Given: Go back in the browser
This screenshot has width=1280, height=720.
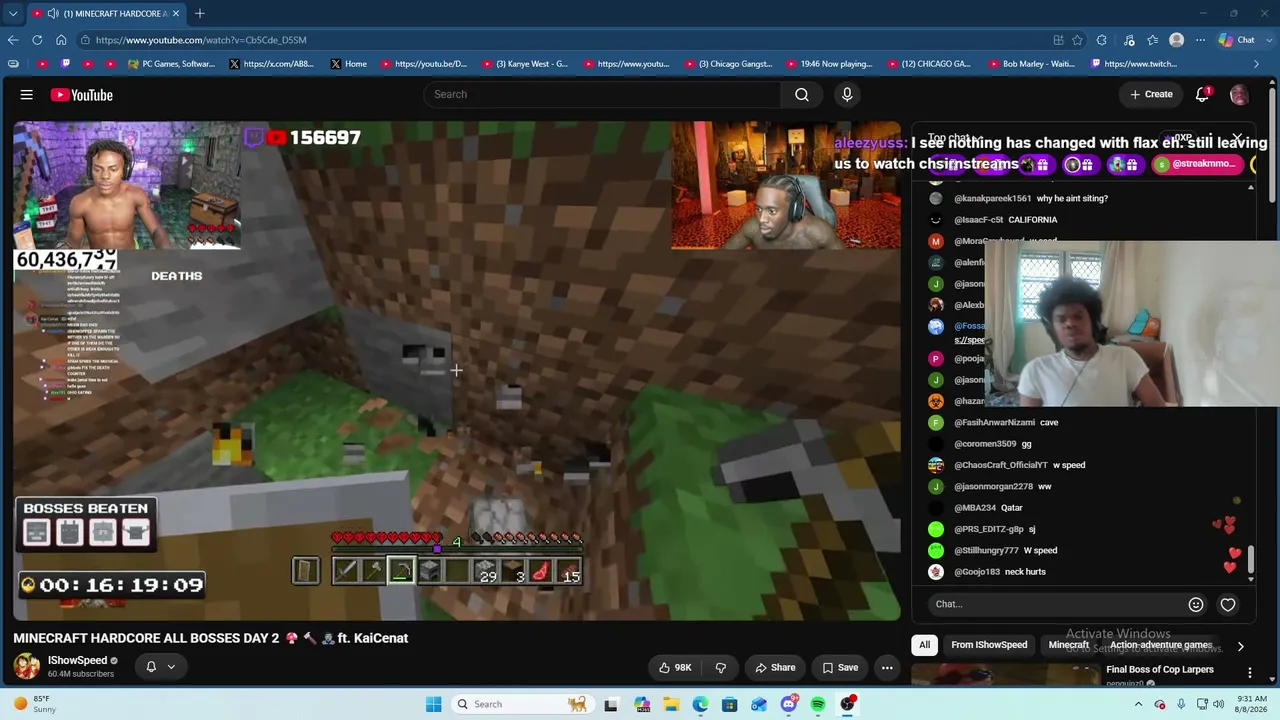Looking at the screenshot, I should (x=12, y=40).
